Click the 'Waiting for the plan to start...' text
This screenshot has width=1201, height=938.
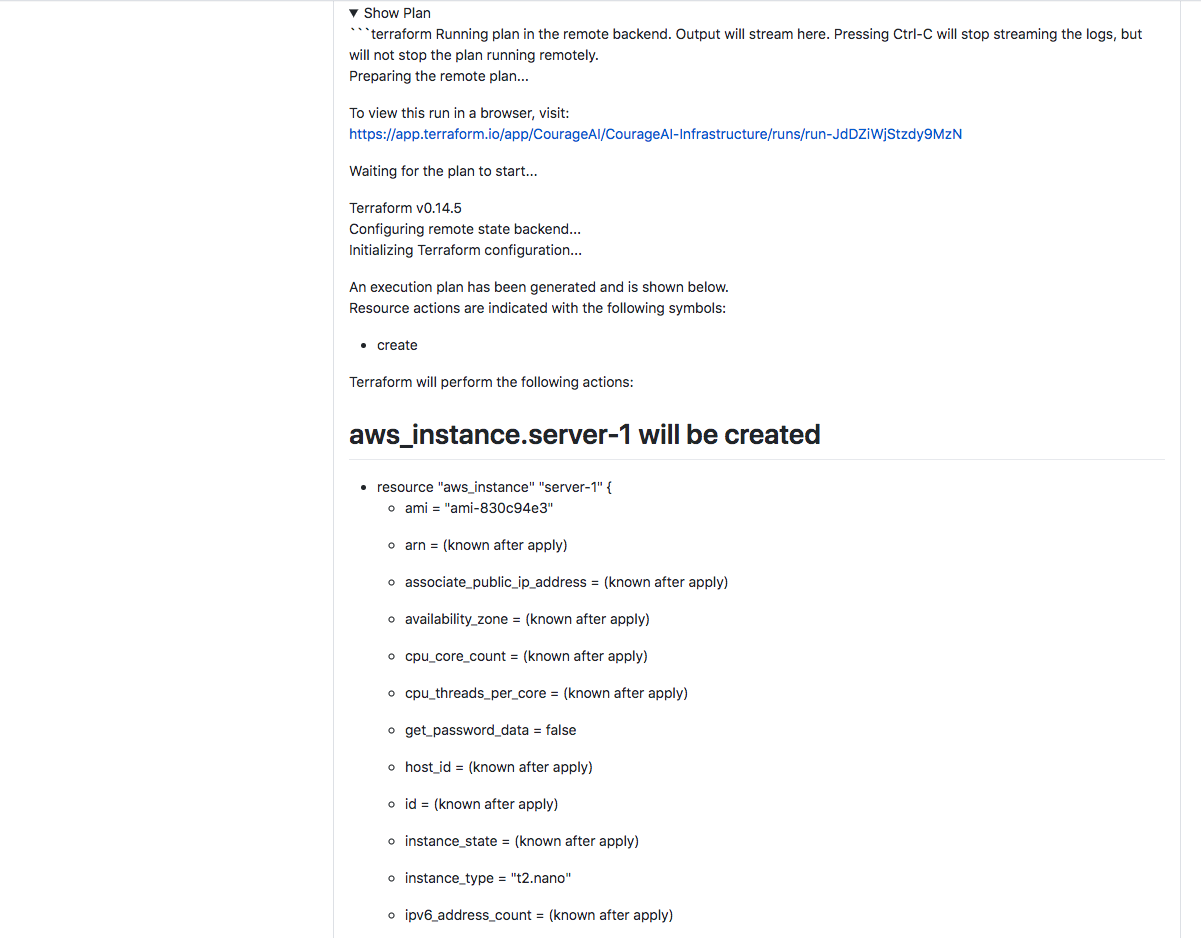pyautogui.click(x=443, y=171)
